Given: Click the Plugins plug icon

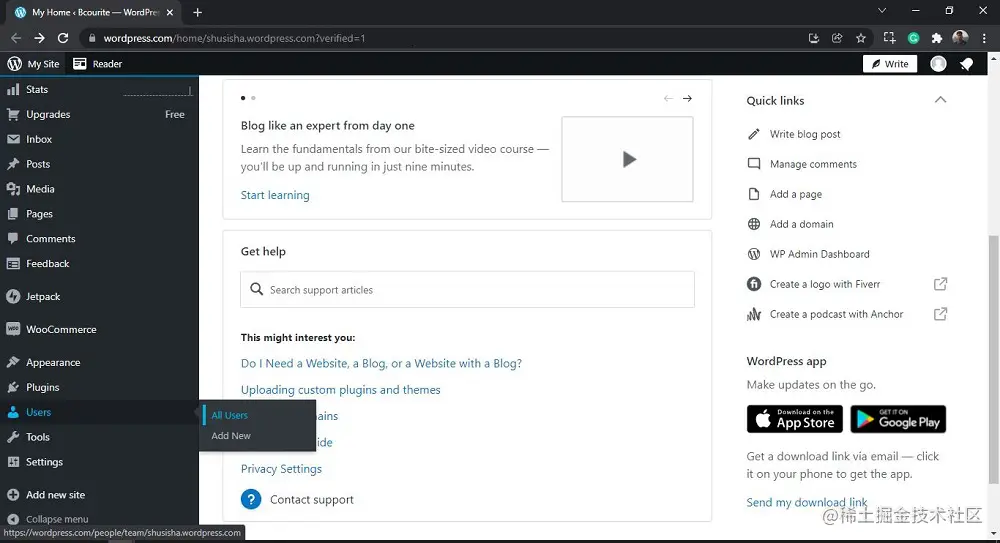Looking at the screenshot, I should 13,388.
